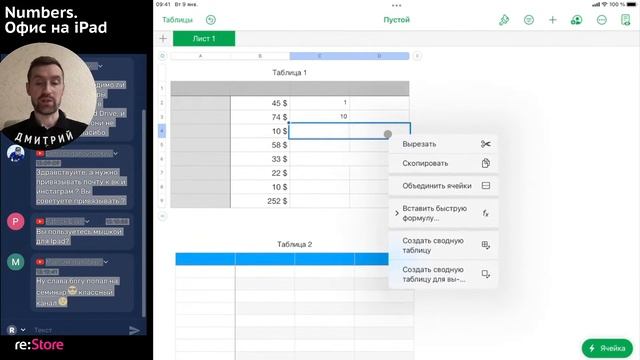Viewport: 640px width, 360px height.
Task: Choose Создать сводную таблицу entry
Action: [443, 245]
